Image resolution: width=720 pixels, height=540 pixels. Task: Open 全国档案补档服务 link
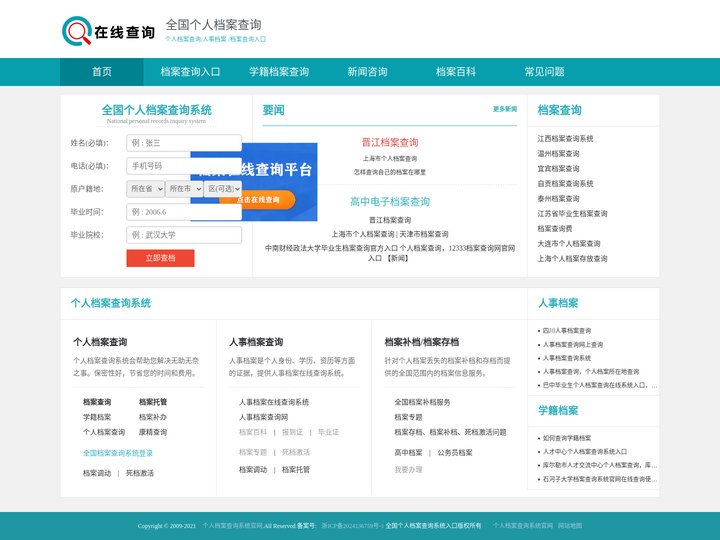(422, 402)
